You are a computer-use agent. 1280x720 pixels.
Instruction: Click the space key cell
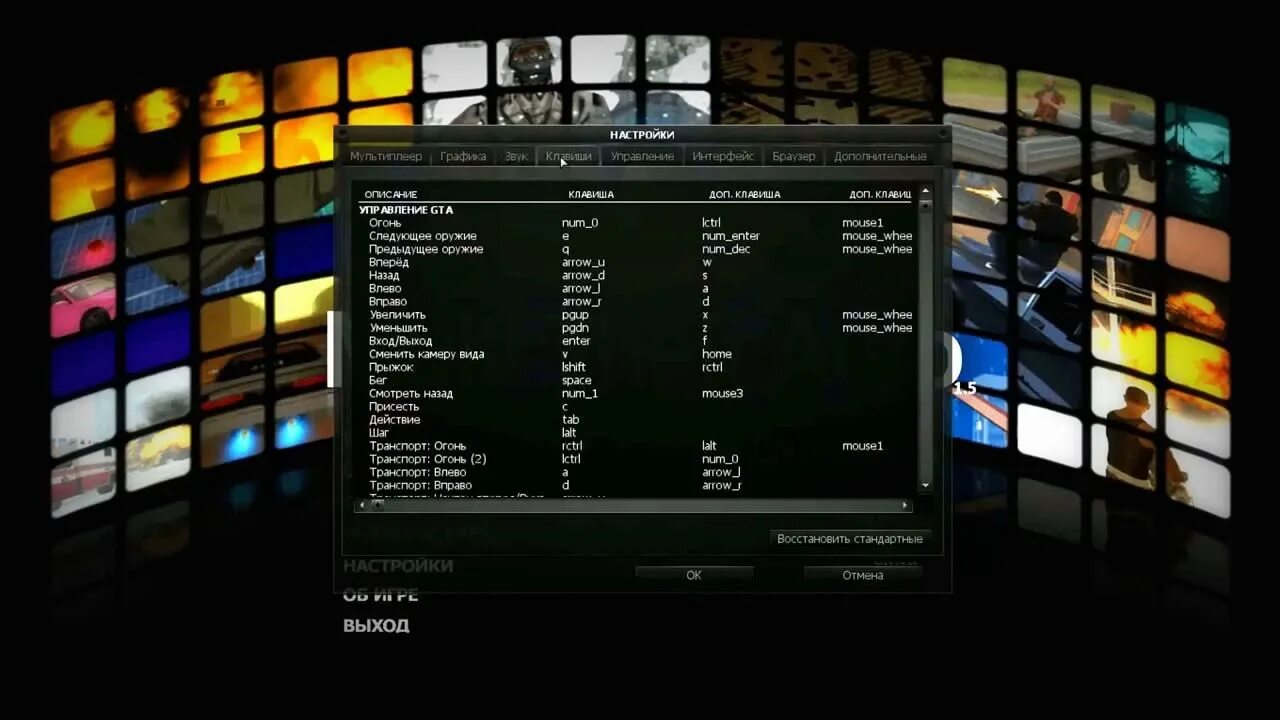pyautogui.click(x=576, y=380)
